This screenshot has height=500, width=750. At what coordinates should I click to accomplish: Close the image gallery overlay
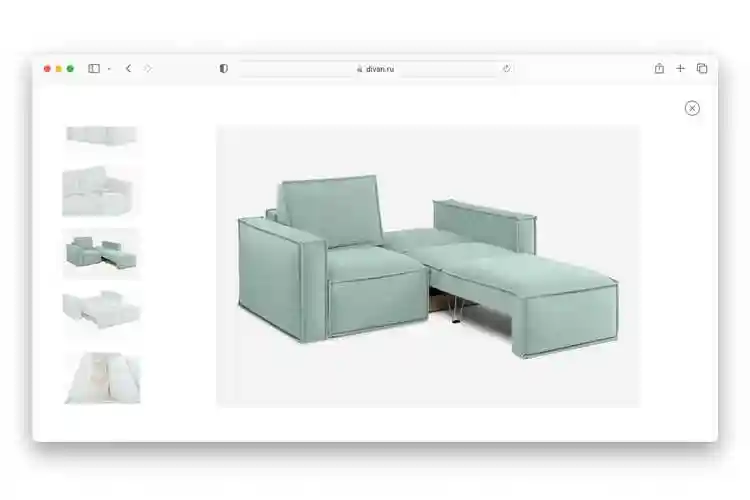[692, 108]
